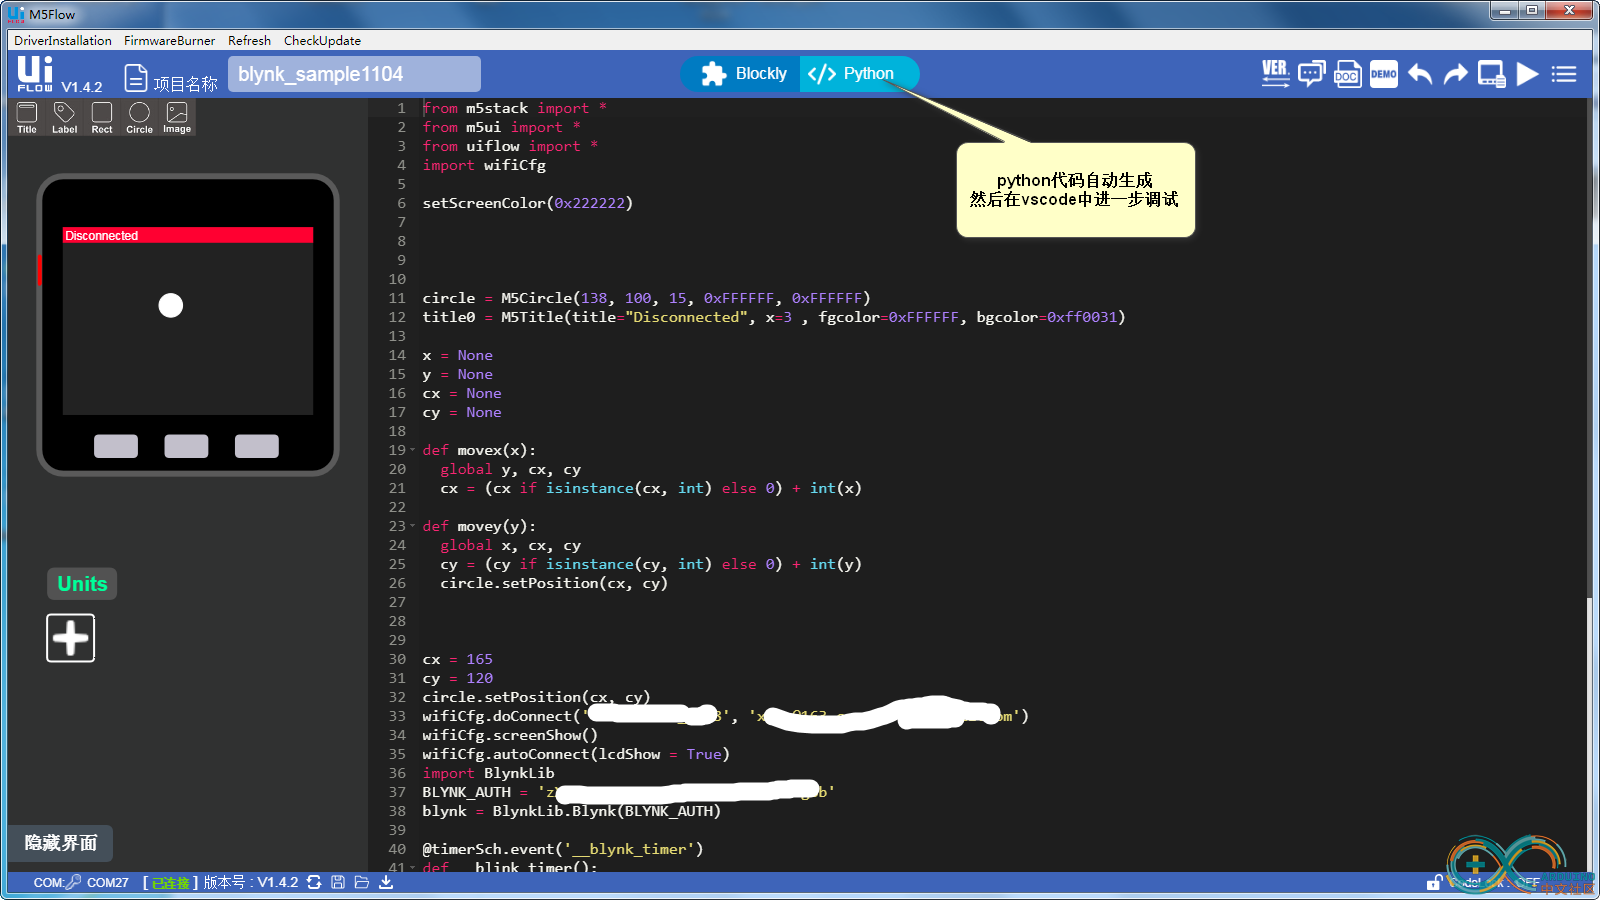Select the Label UI element tool
This screenshot has height=900, width=1600.
64,117
